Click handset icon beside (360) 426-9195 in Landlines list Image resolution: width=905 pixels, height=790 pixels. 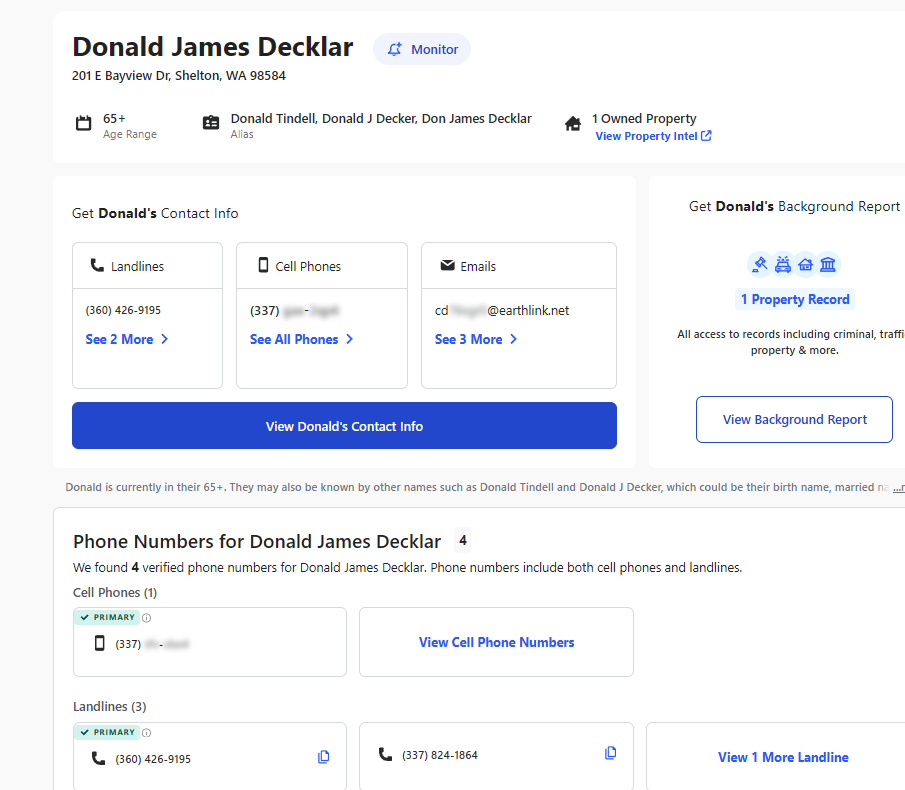coord(99,758)
